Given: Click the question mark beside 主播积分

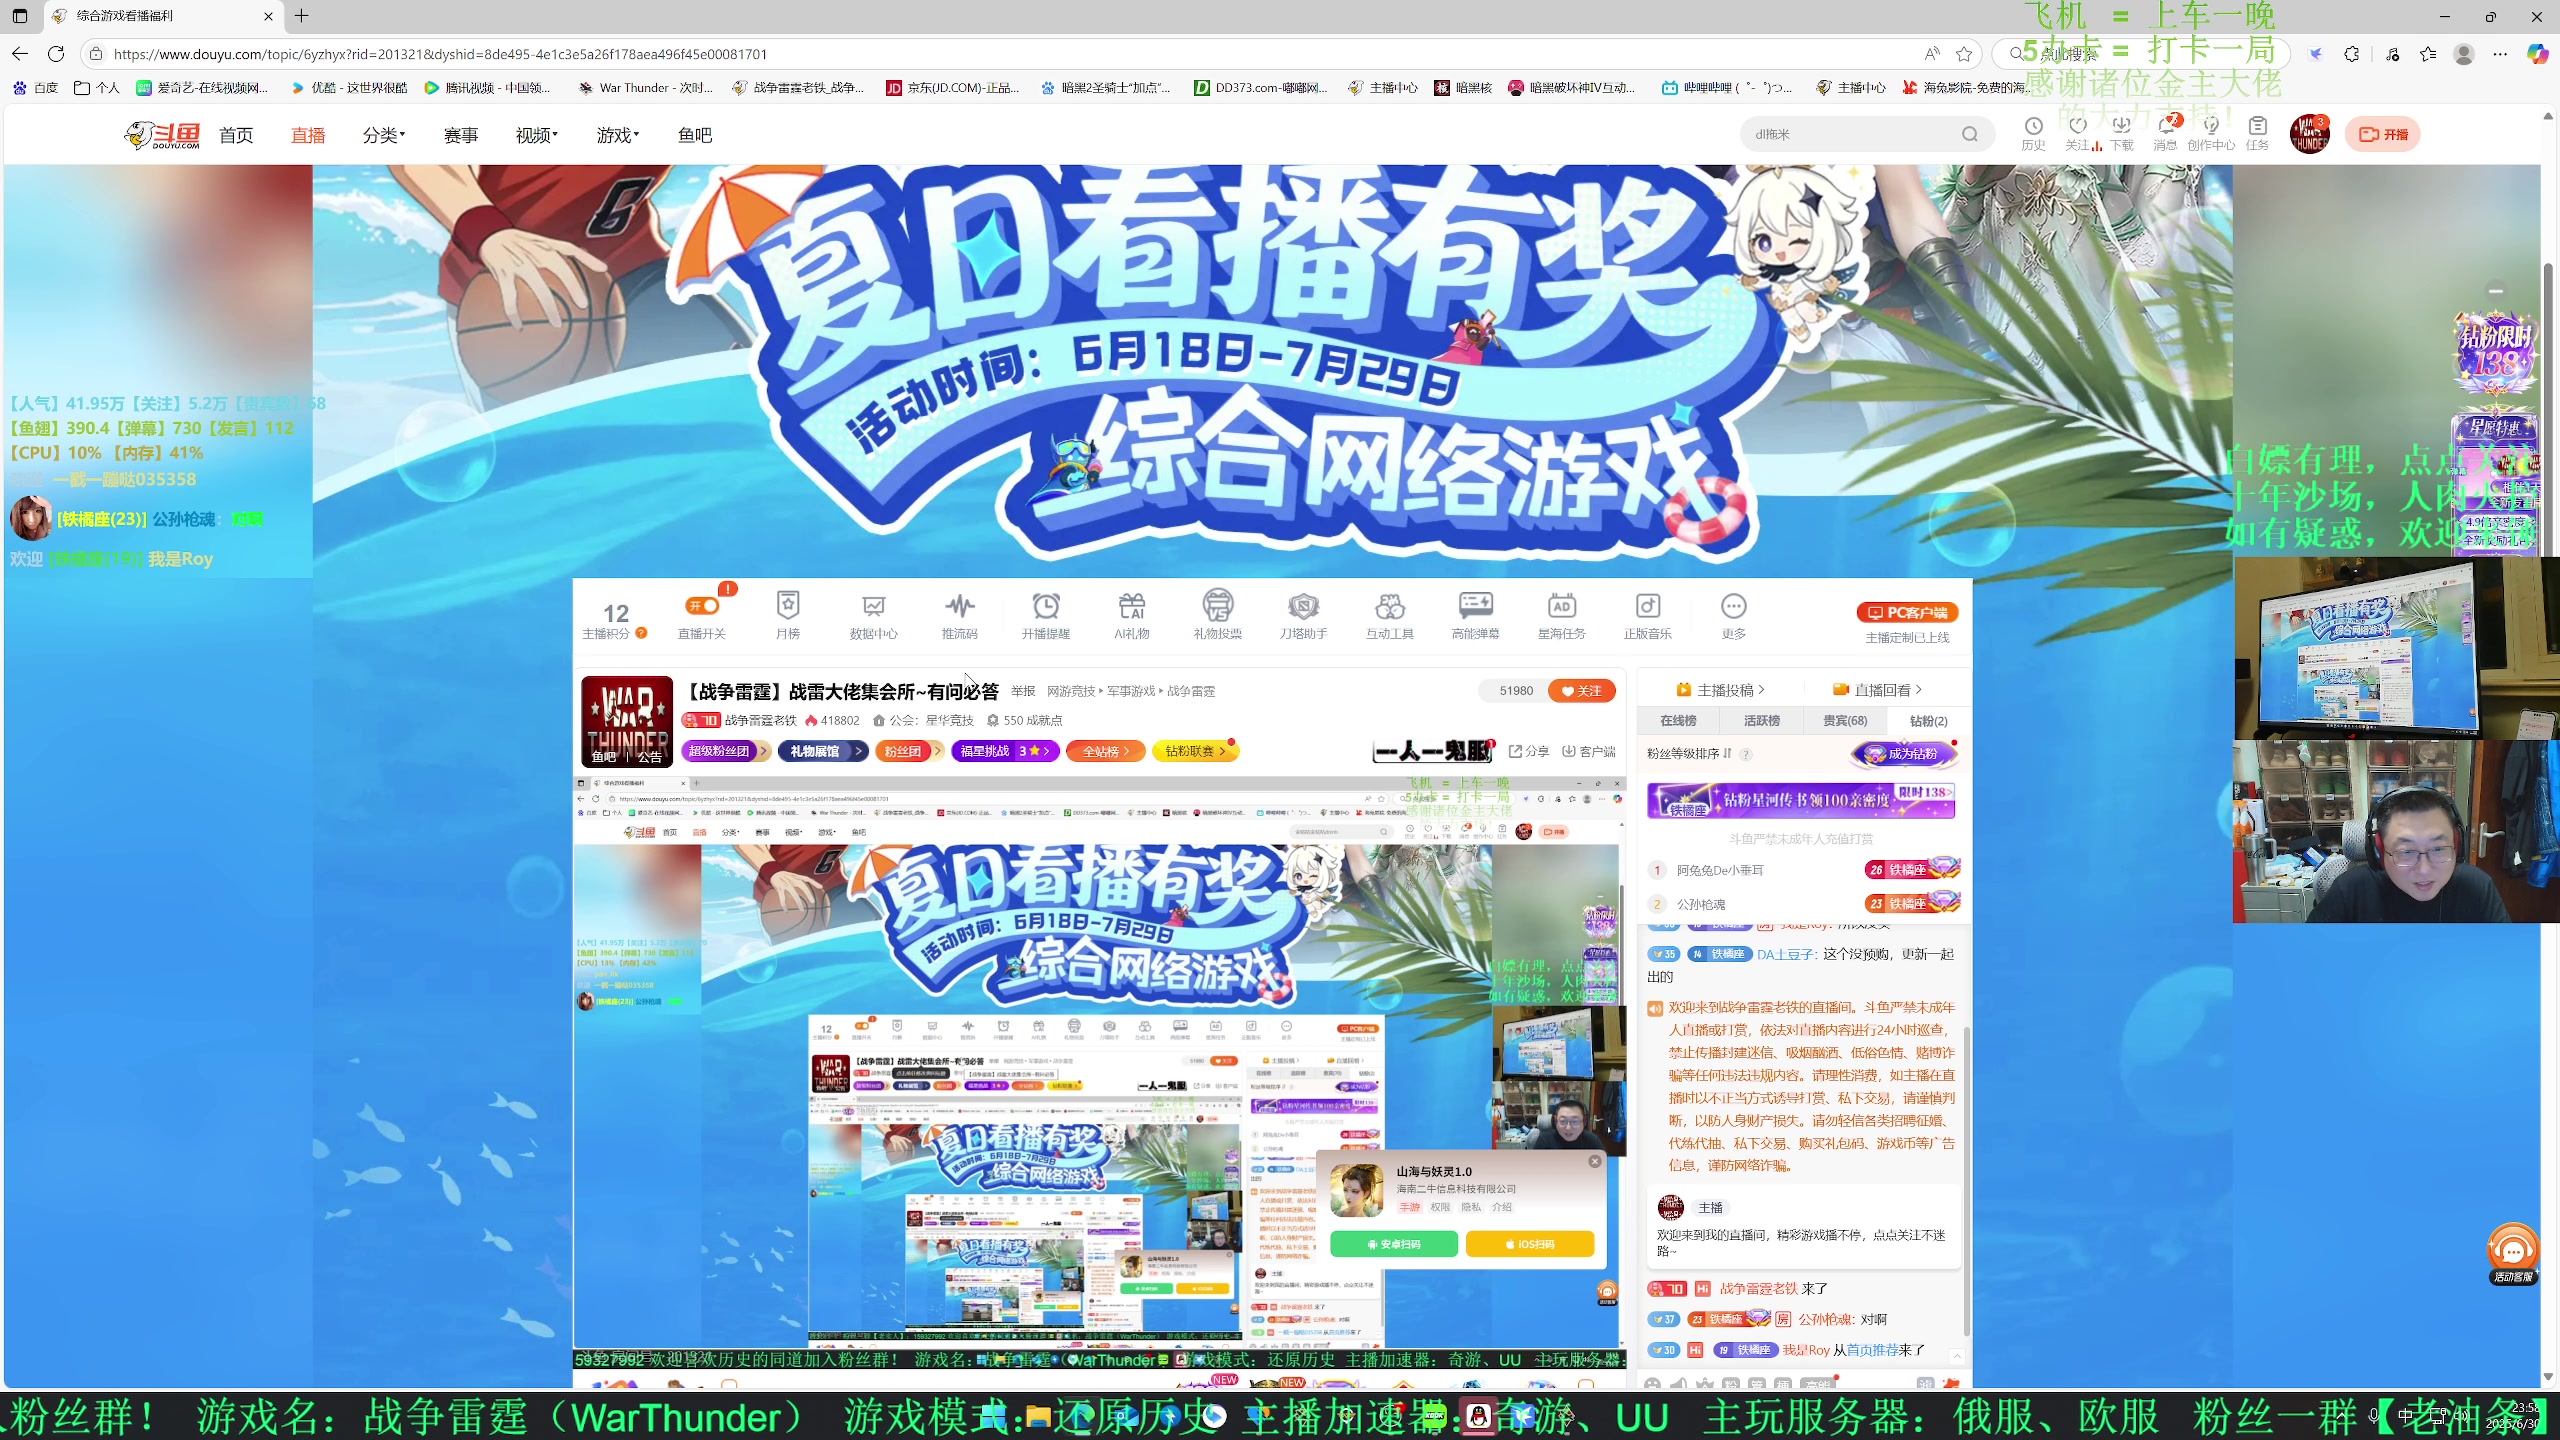Looking at the screenshot, I should pyautogui.click(x=642, y=633).
